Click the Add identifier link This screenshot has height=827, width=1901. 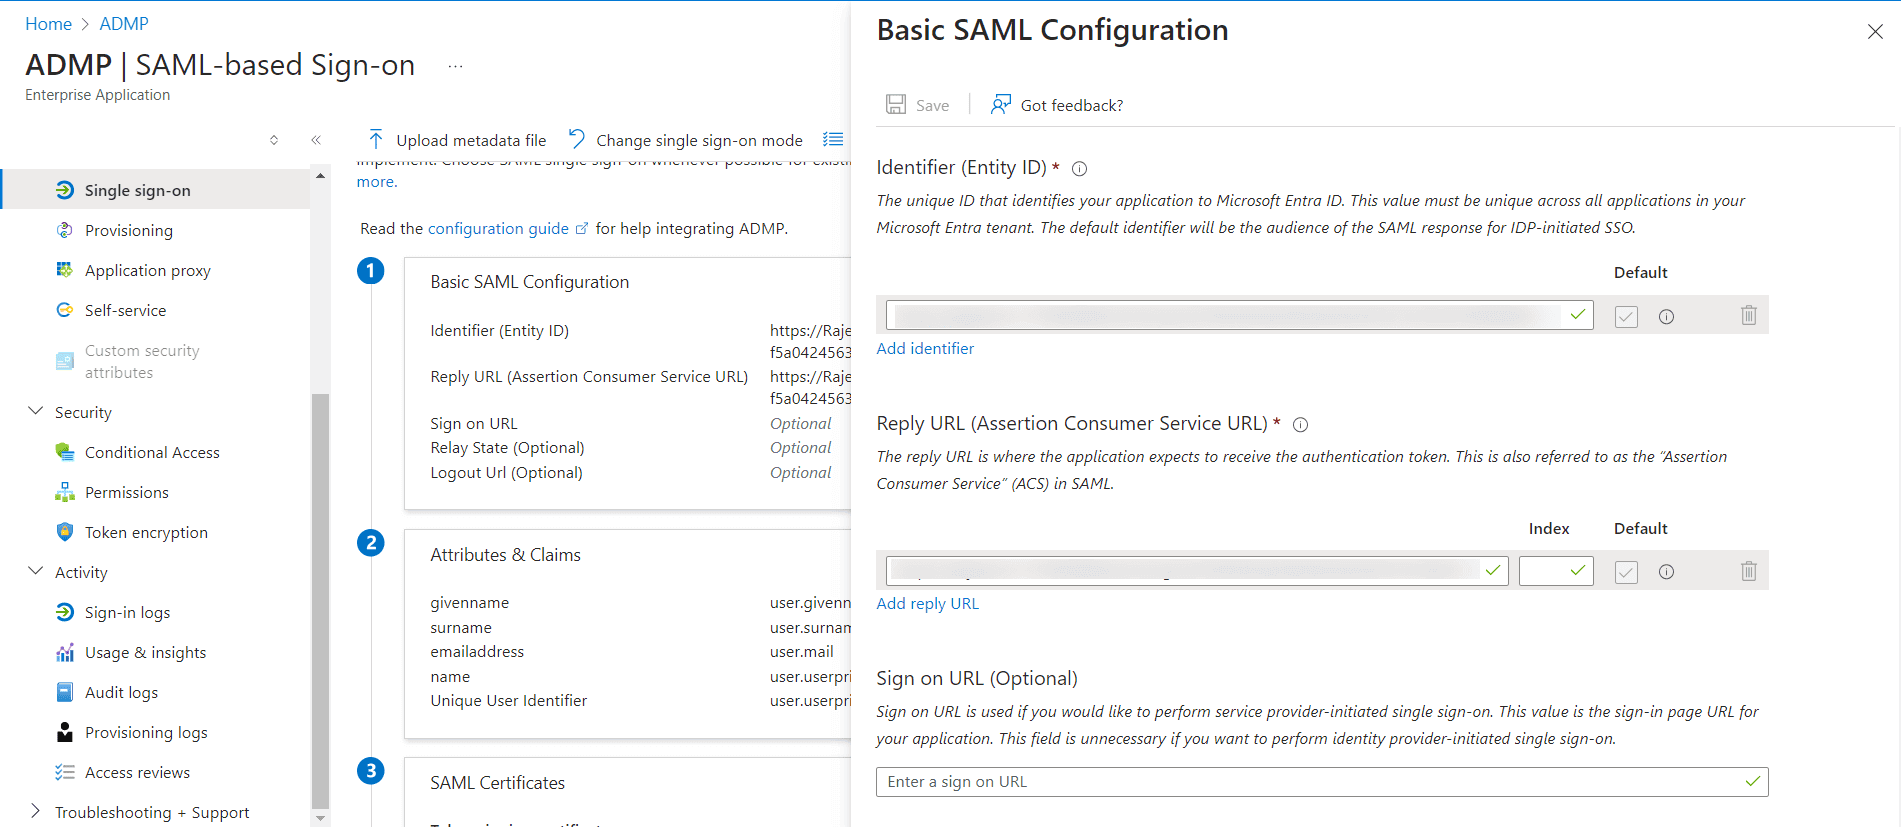[x=925, y=349]
